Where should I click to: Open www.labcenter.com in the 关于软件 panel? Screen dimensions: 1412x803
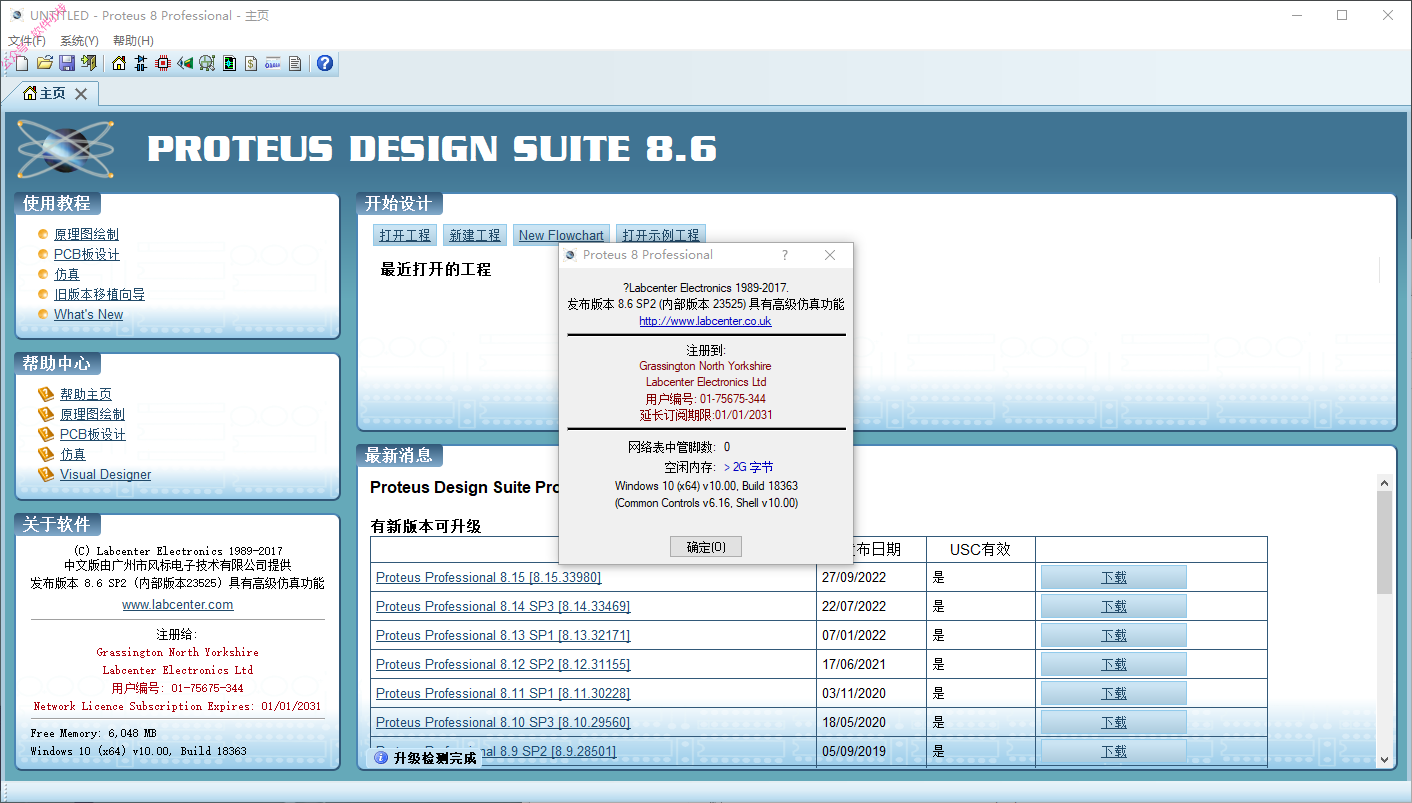point(178,604)
